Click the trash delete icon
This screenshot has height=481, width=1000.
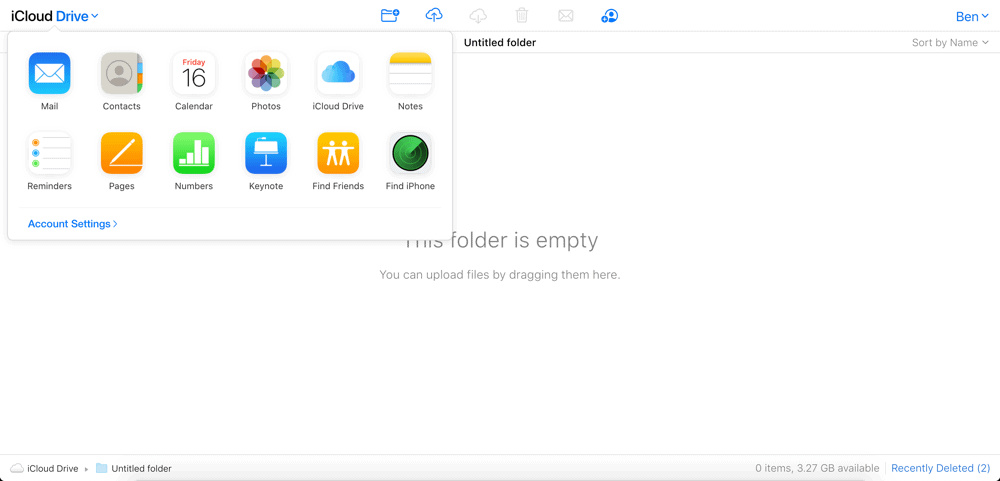point(522,15)
